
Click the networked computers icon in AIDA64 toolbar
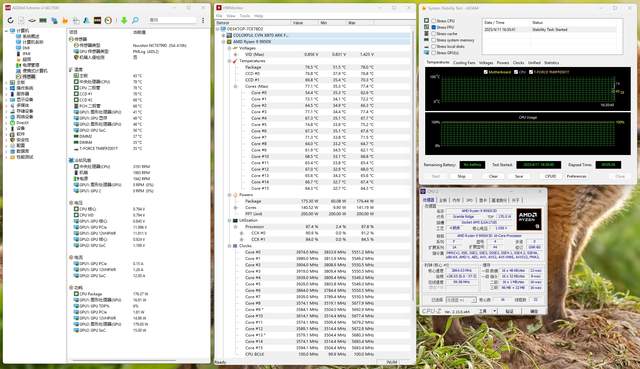[54, 20]
